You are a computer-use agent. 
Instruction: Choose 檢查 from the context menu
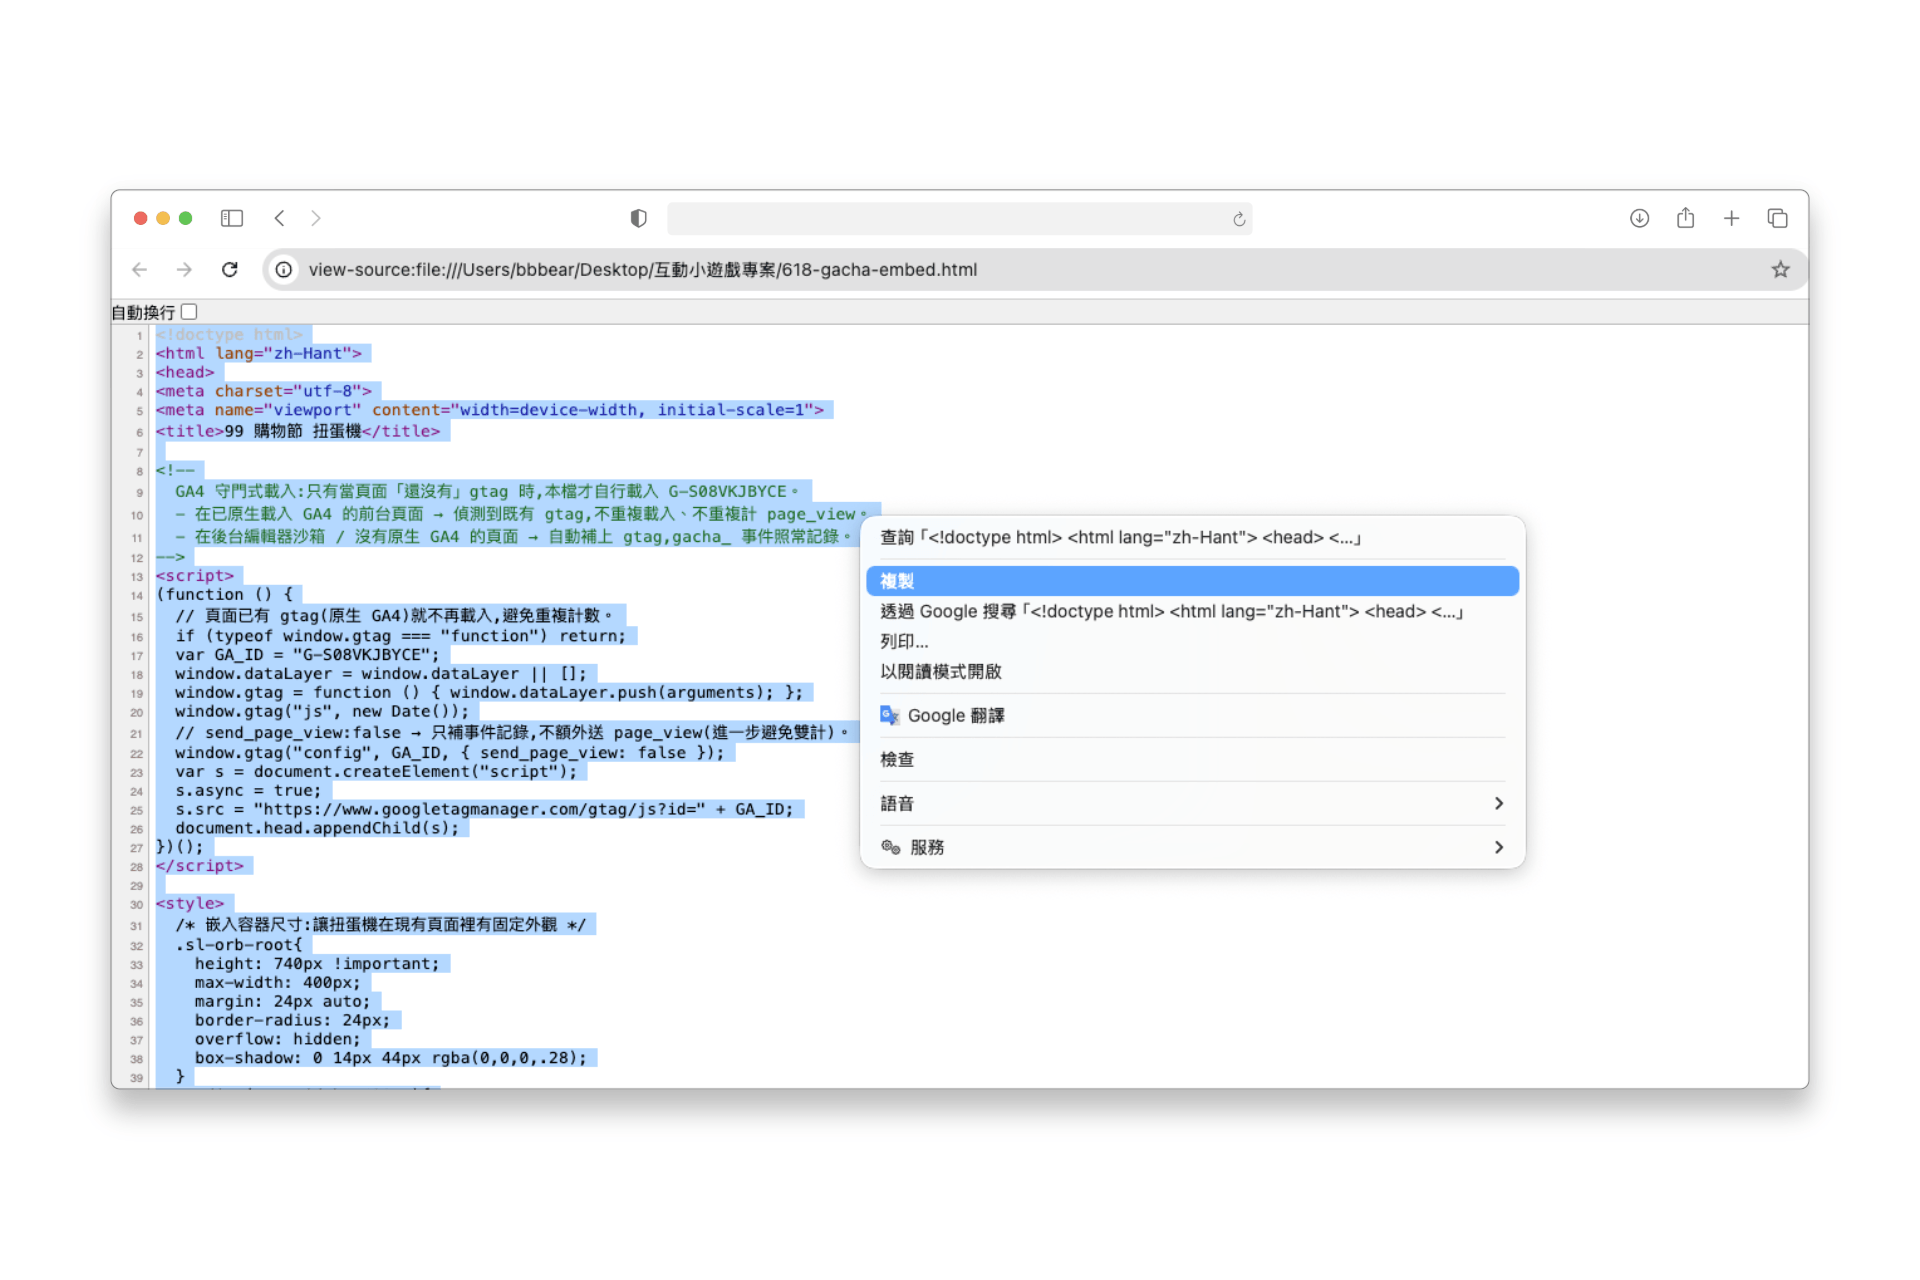point(1192,759)
